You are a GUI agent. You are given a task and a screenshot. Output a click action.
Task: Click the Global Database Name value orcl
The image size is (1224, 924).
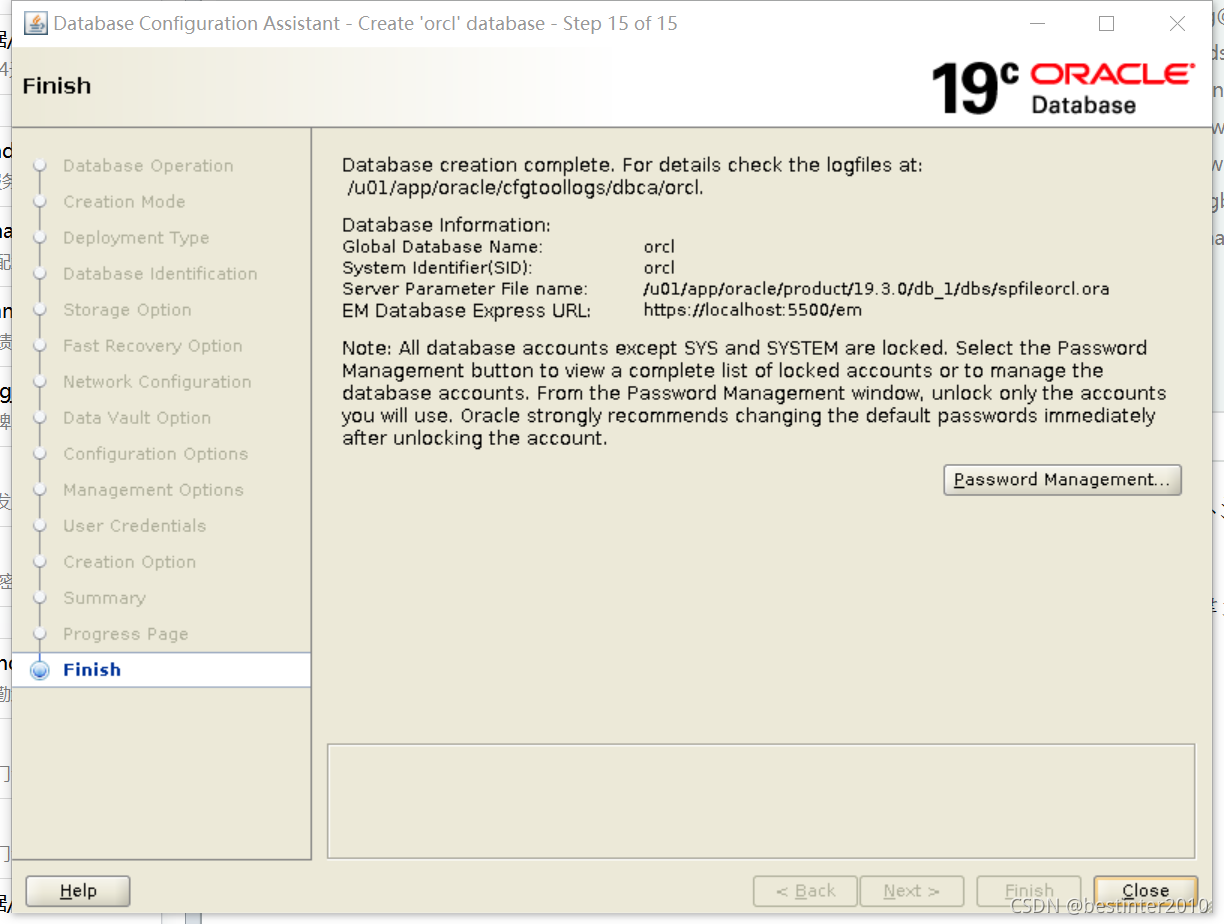pos(659,246)
